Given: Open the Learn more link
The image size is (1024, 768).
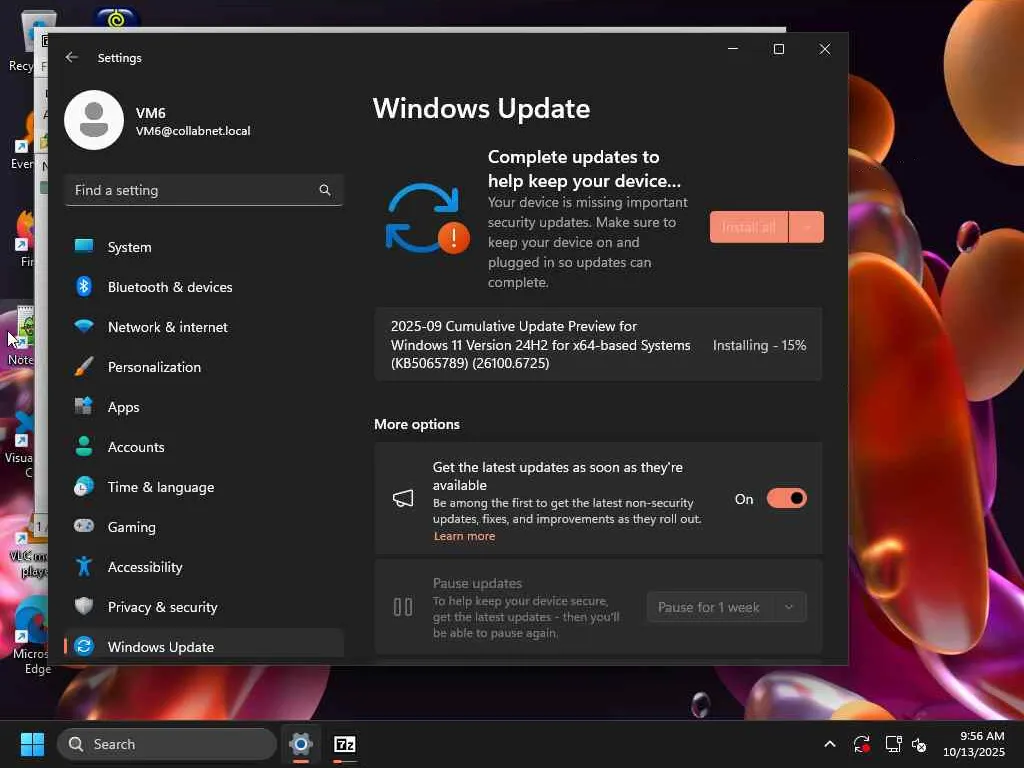Looking at the screenshot, I should (464, 536).
